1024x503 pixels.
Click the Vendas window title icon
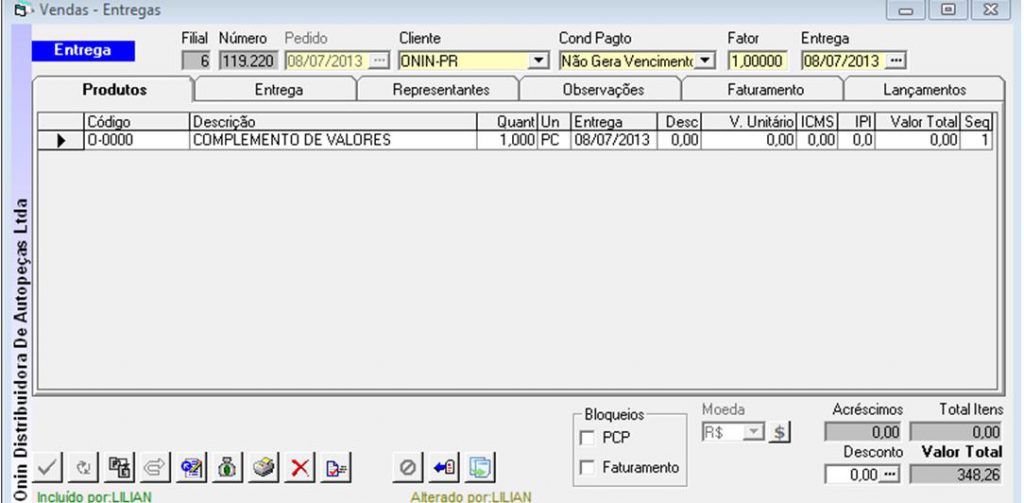22,10
